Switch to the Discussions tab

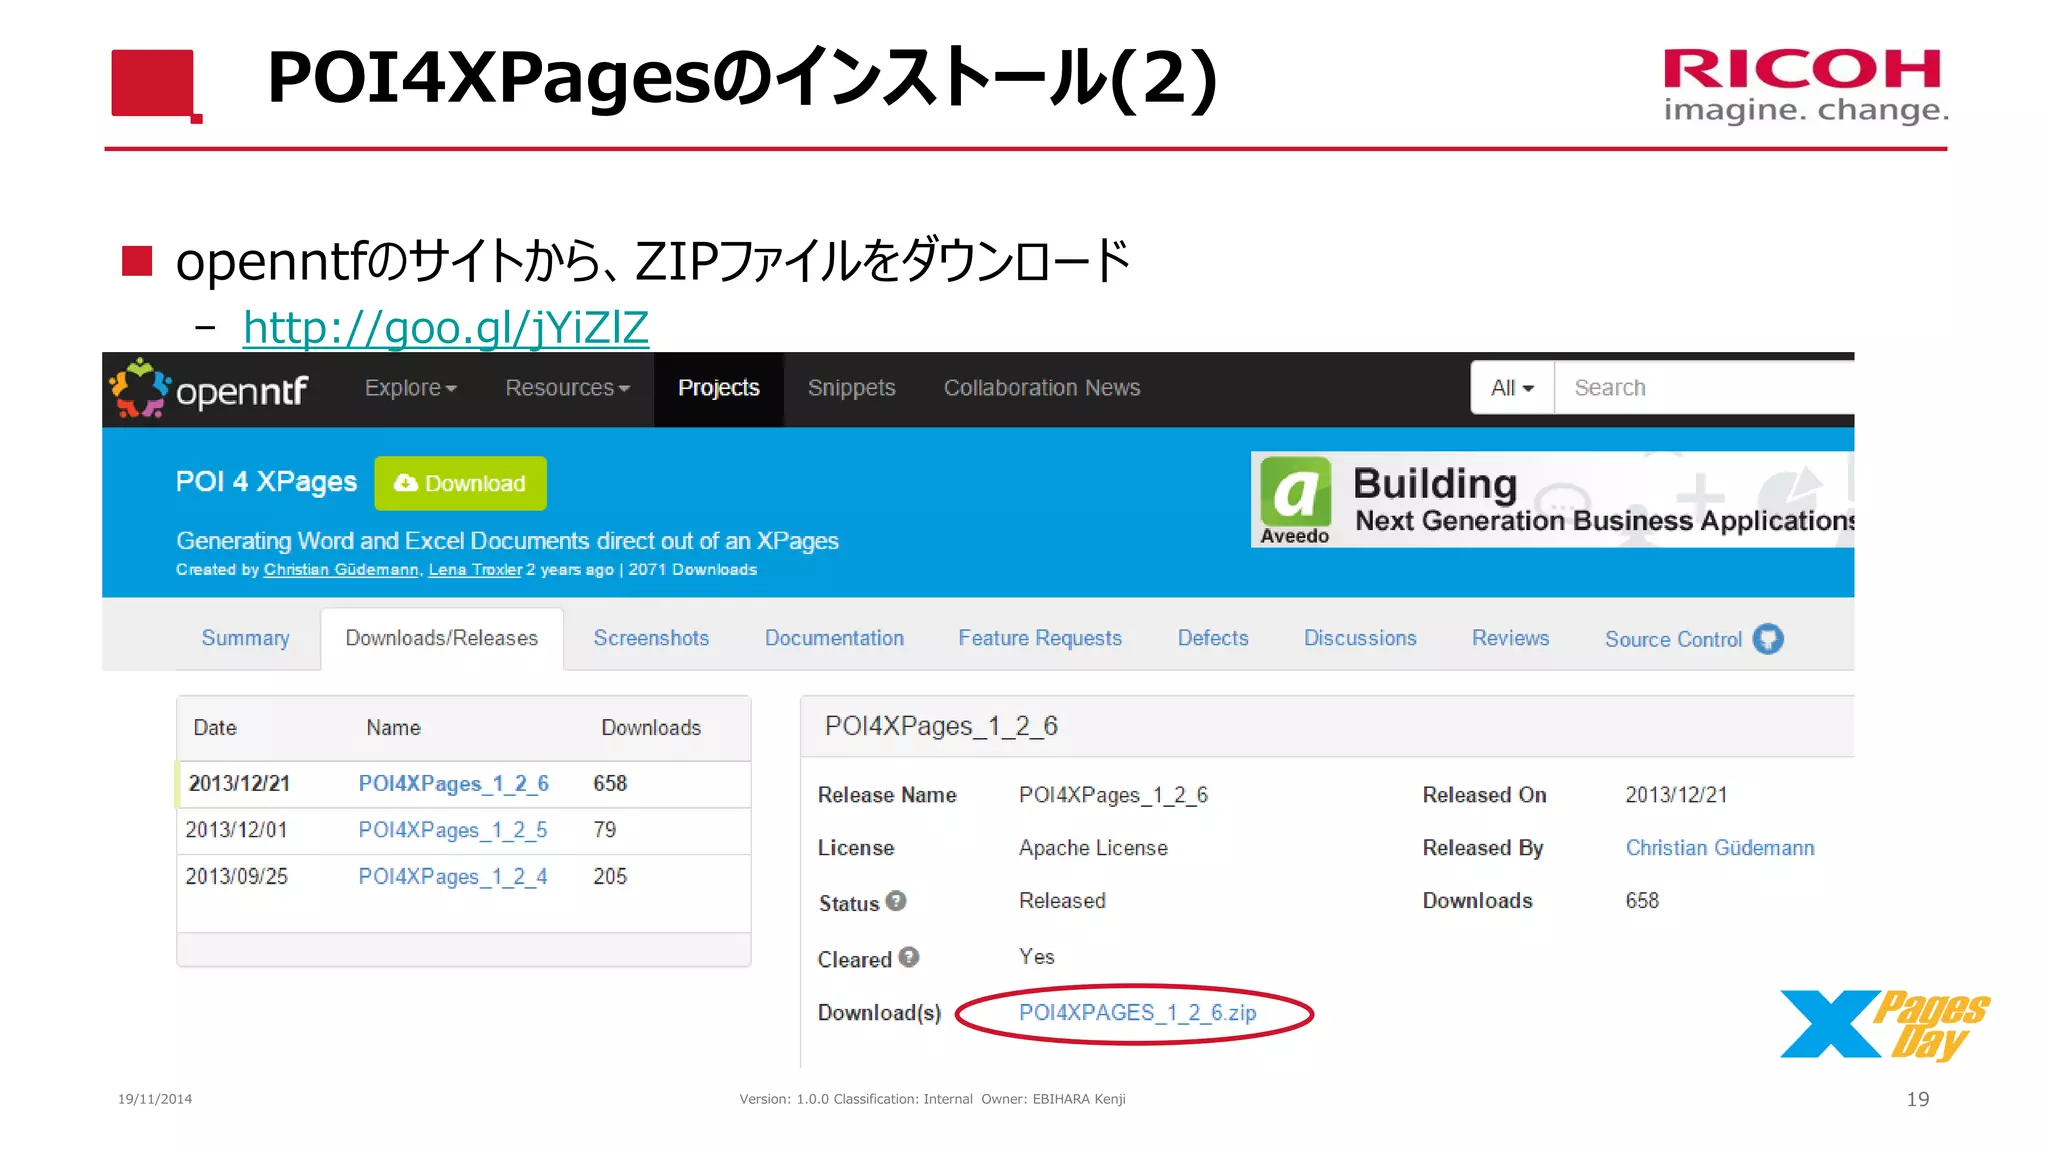point(1360,638)
